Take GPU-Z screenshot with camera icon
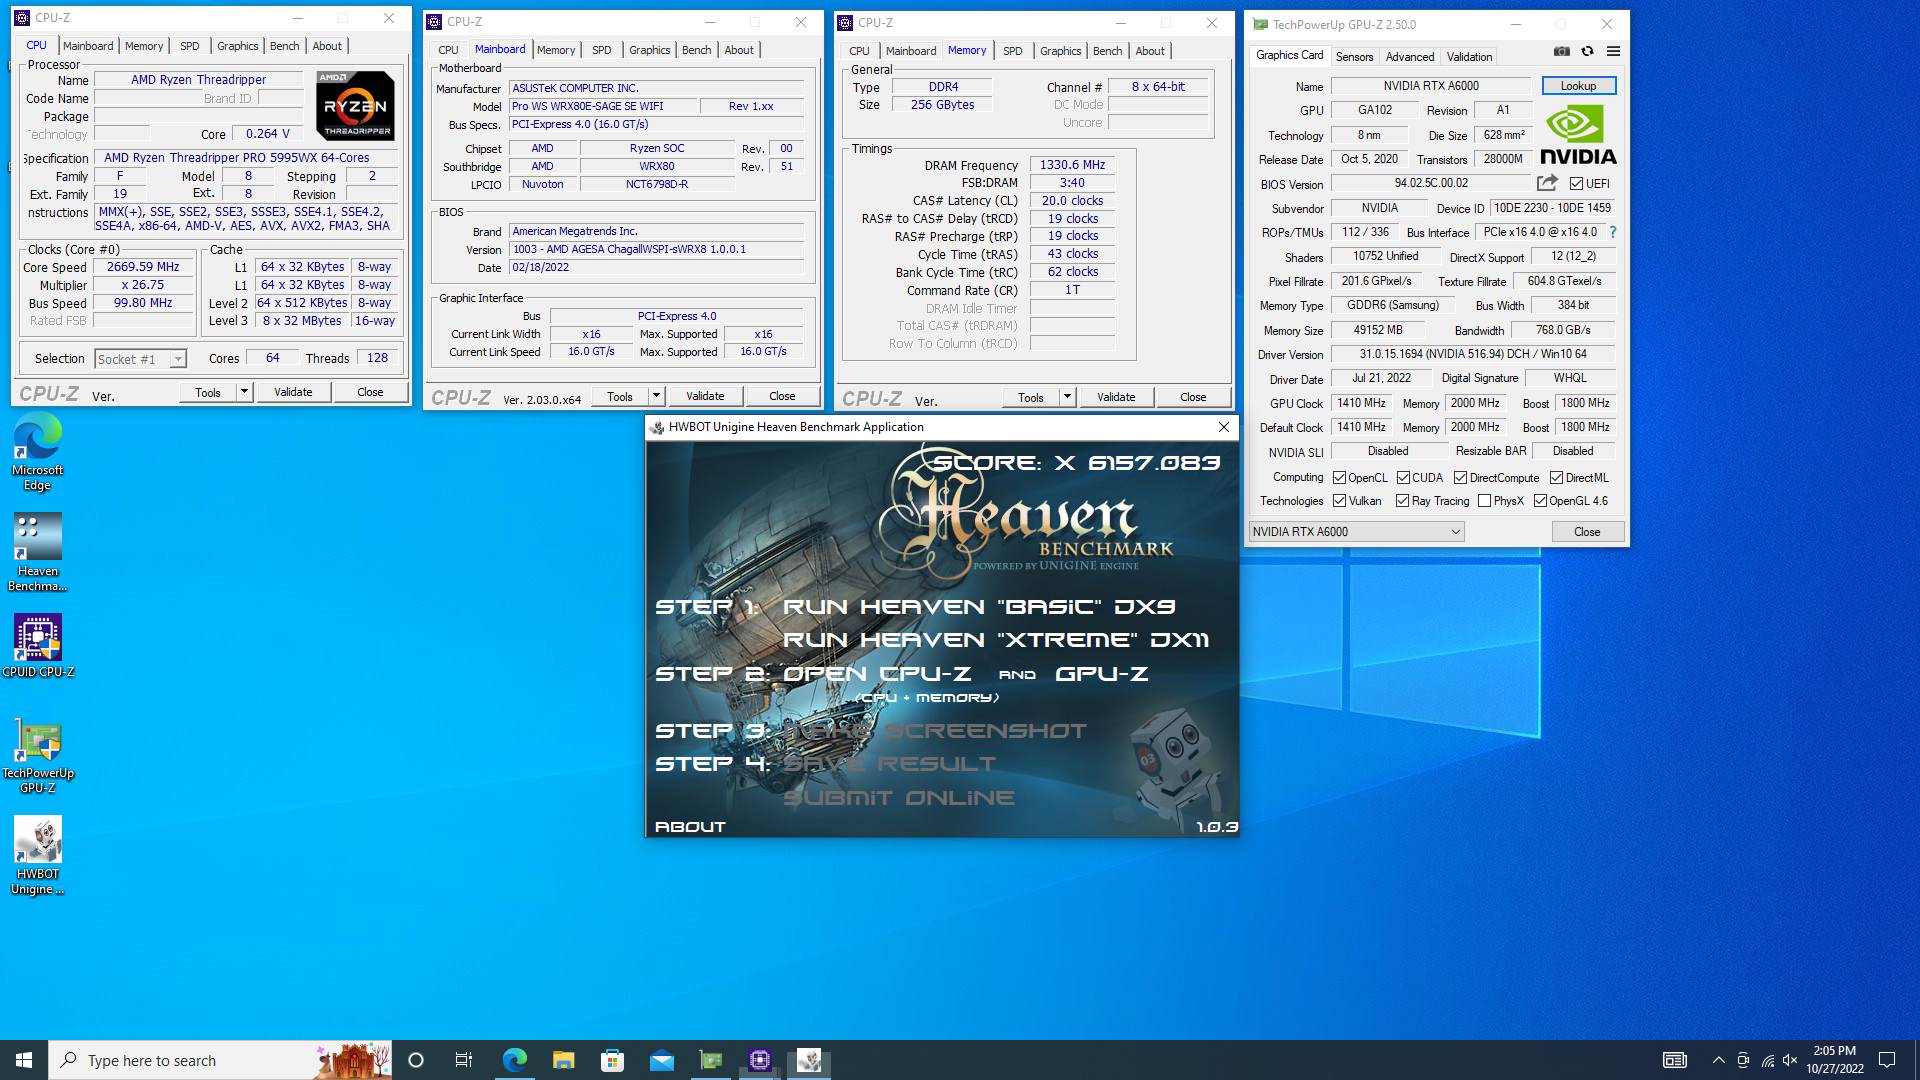The height and width of the screenshot is (1080, 1920). pyautogui.click(x=1561, y=52)
